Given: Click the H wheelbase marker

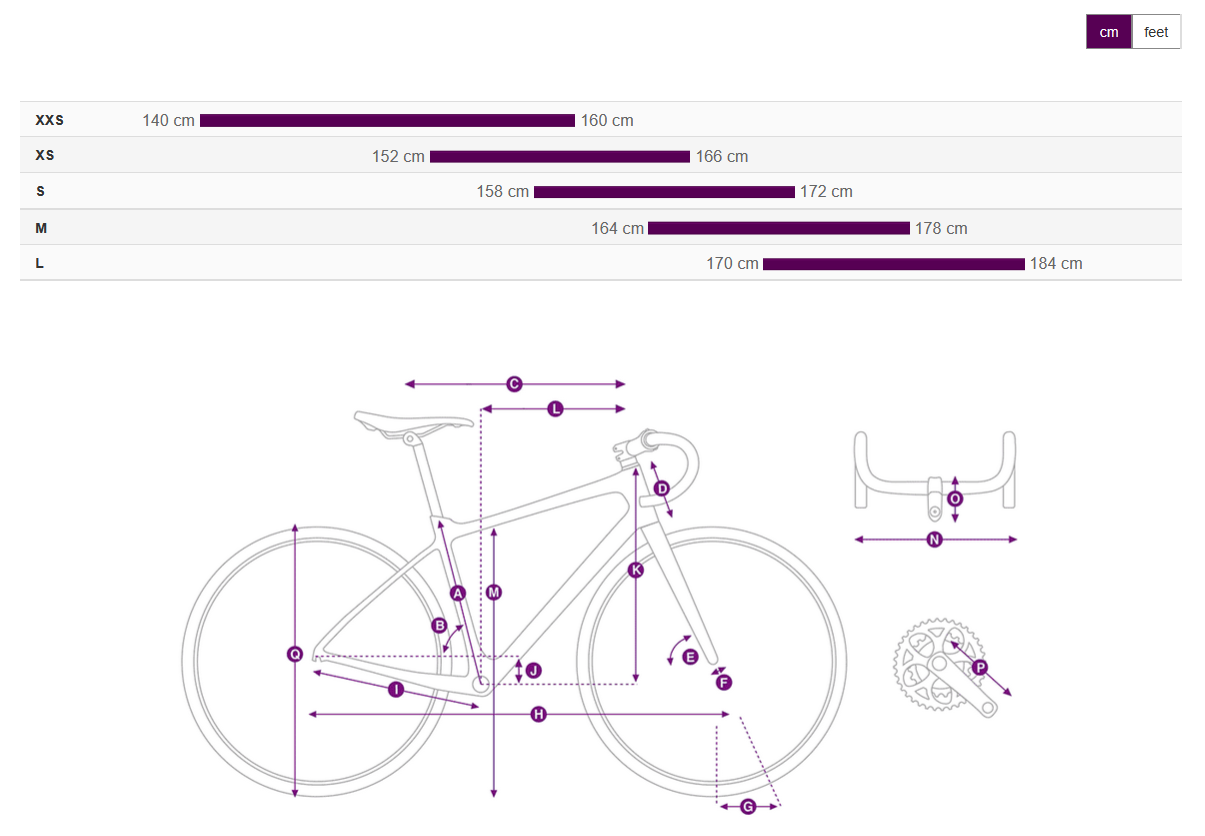Looking at the screenshot, I should tap(539, 714).
